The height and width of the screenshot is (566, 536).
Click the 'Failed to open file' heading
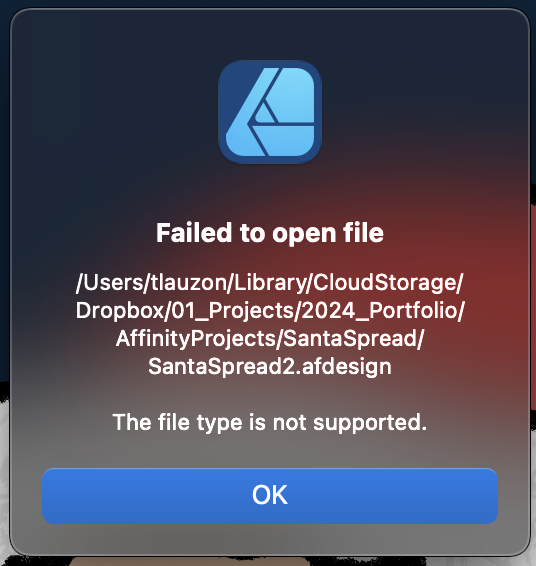click(270, 233)
